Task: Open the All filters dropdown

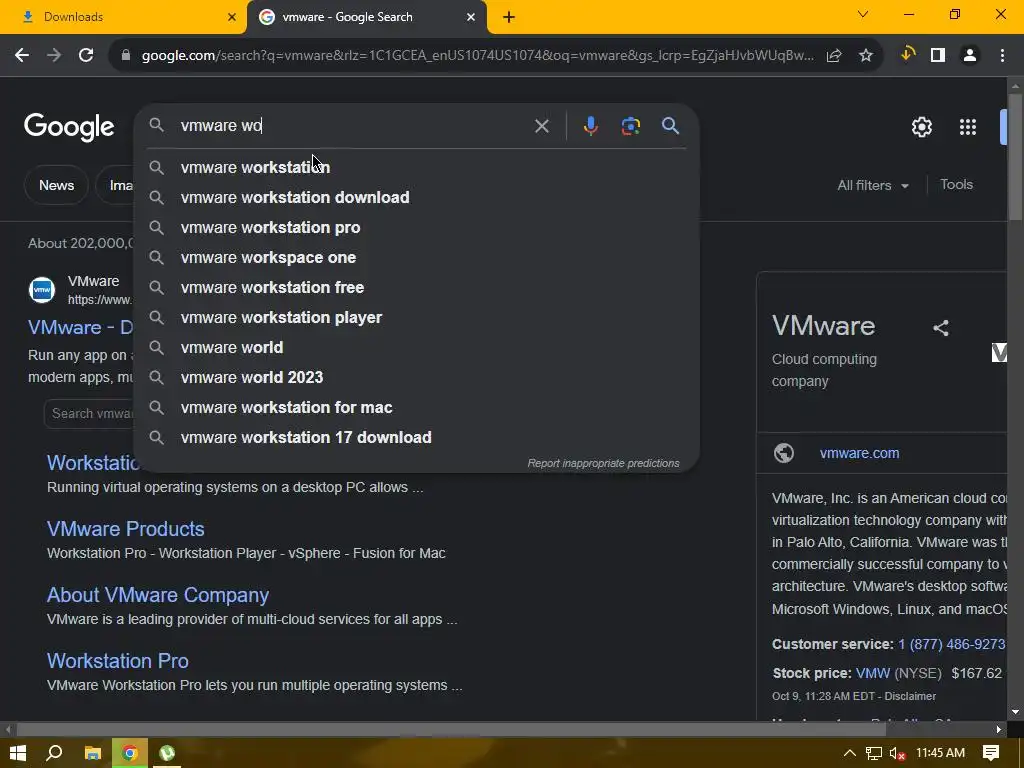Action: pos(873,185)
